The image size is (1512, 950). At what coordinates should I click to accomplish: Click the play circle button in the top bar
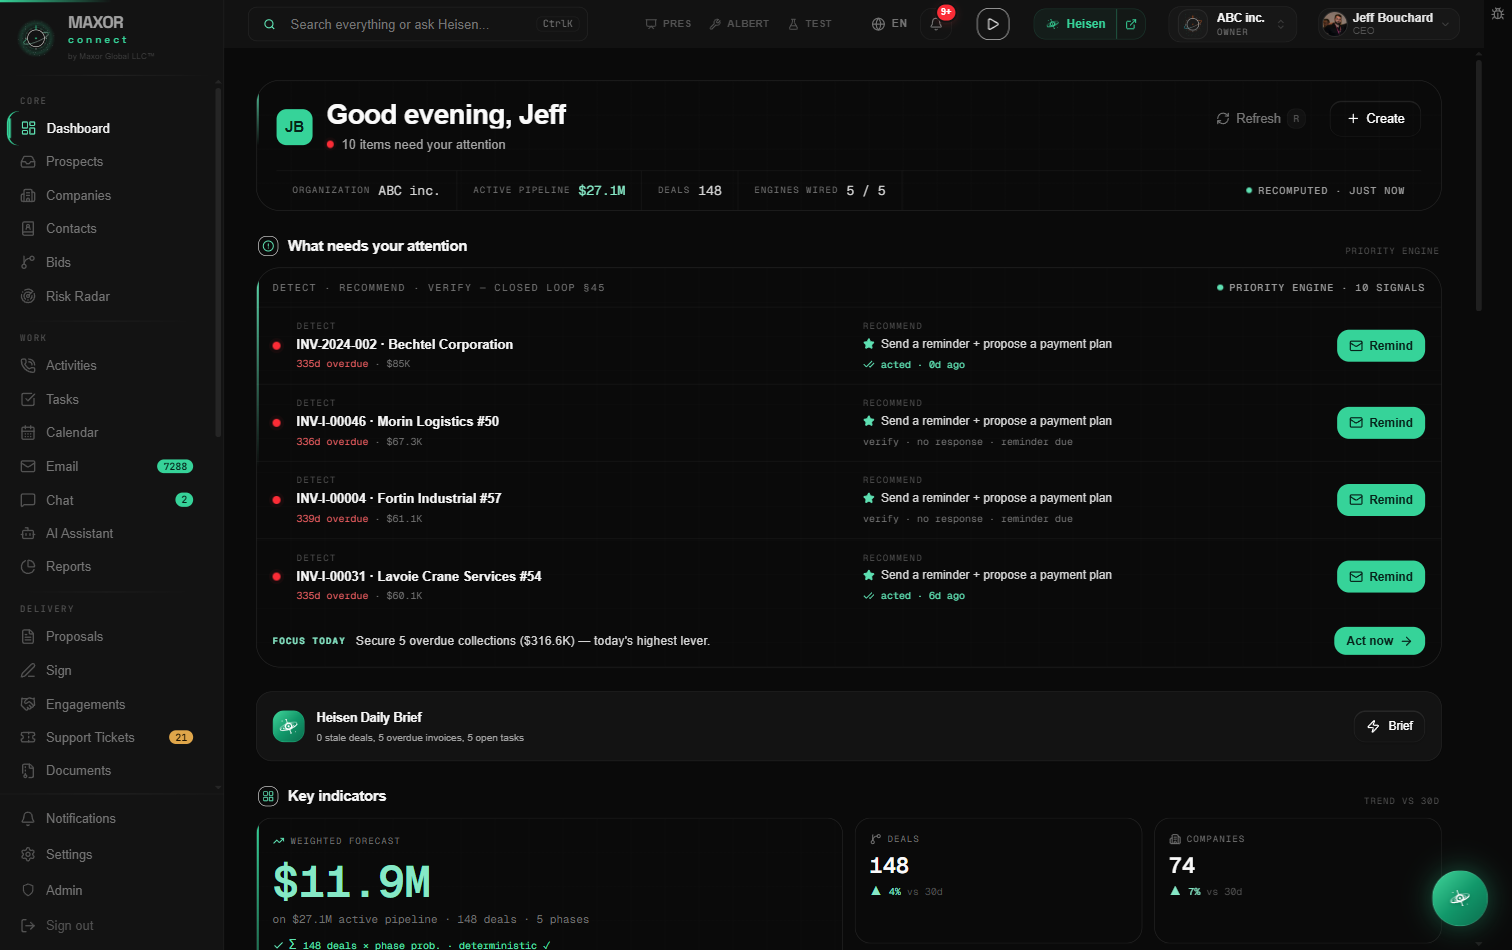[x=992, y=24]
